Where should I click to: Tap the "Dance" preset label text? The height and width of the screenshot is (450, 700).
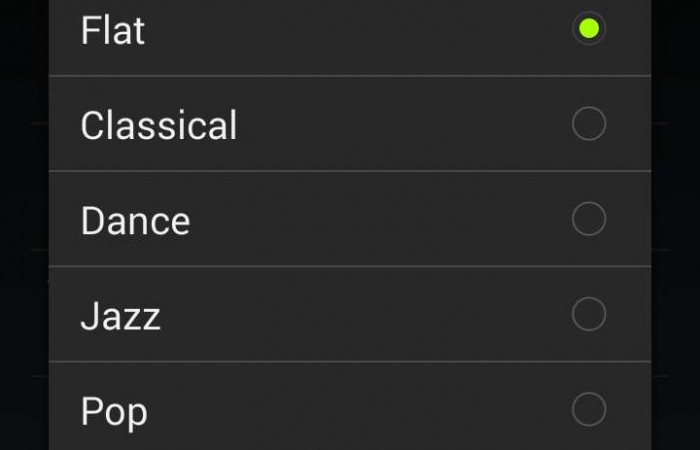pos(135,221)
